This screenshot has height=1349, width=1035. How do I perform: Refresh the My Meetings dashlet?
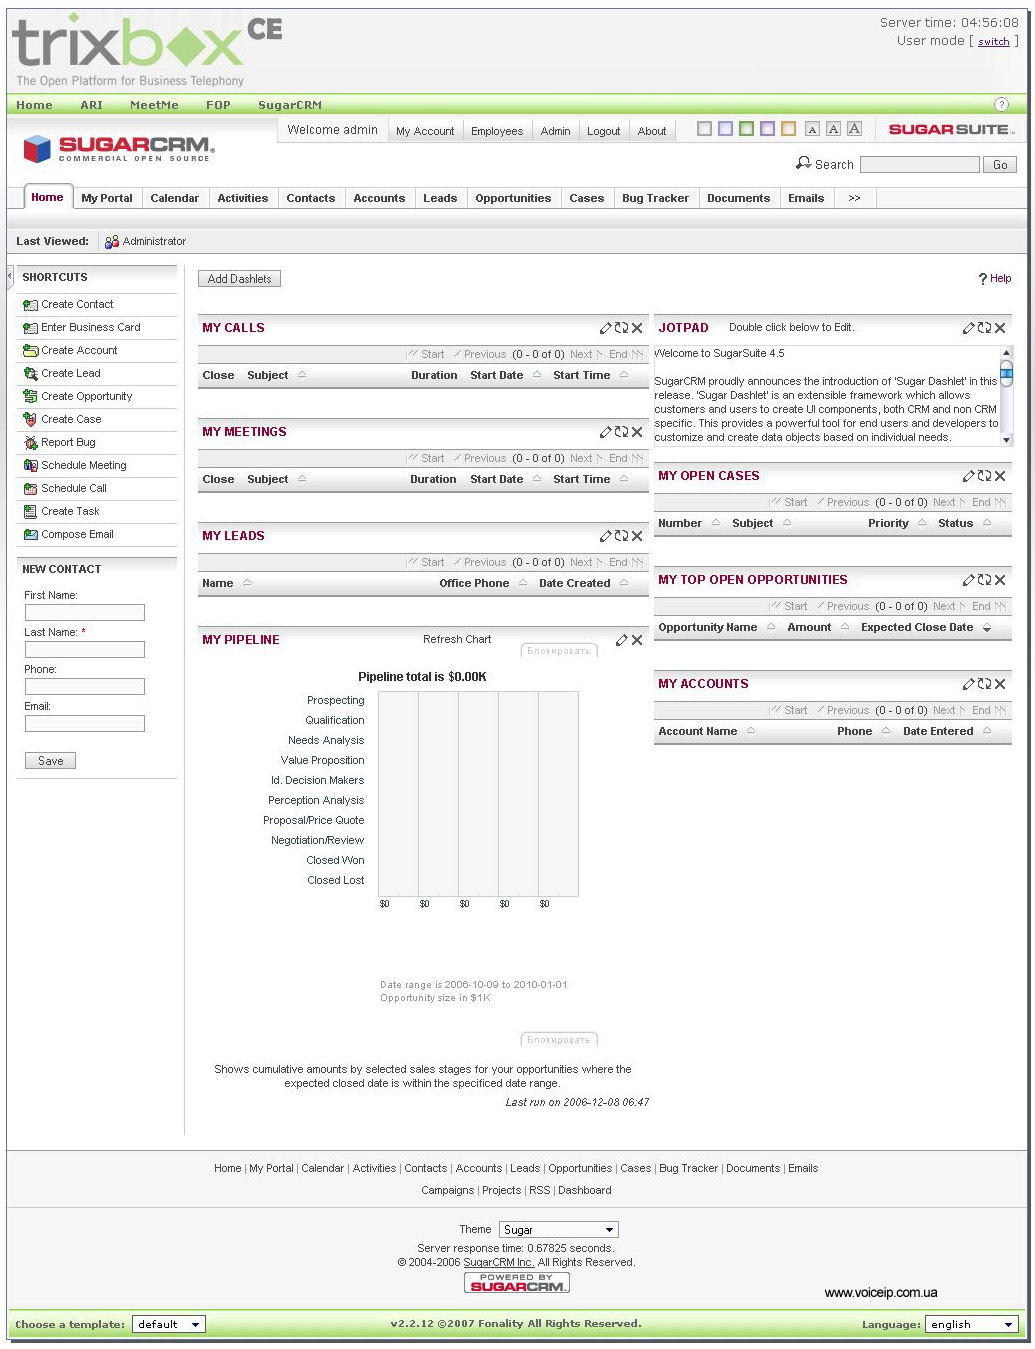click(621, 432)
